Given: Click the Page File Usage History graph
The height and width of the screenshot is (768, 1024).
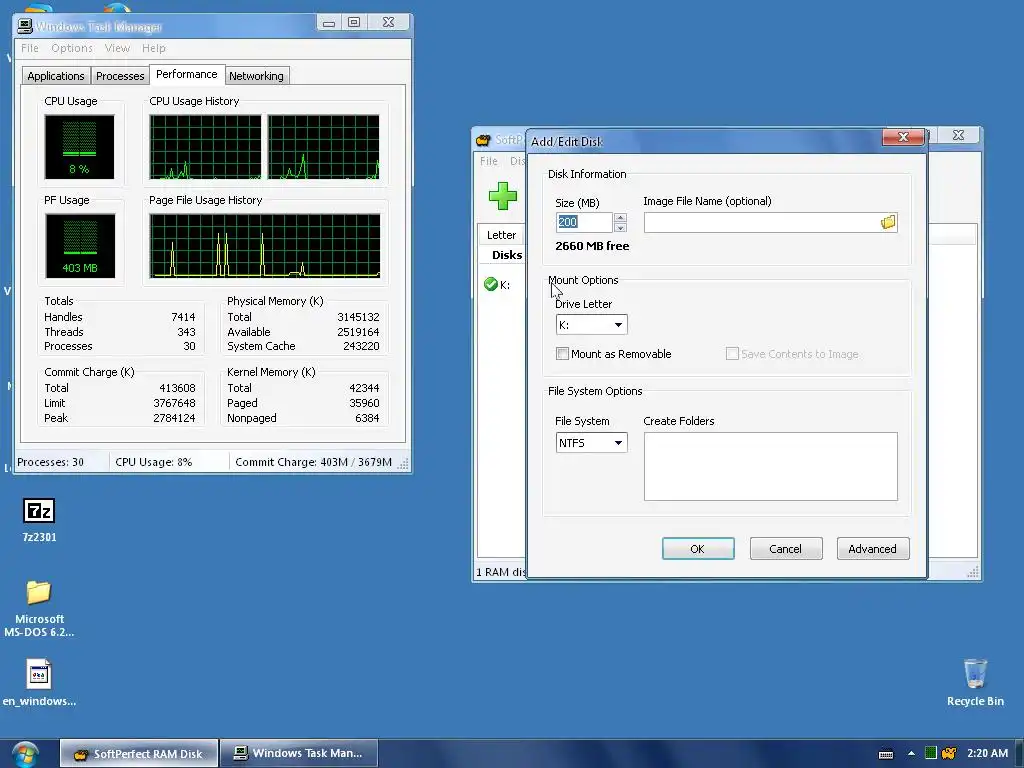Looking at the screenshot, I should pyautogui.click(x=264, y=246).
